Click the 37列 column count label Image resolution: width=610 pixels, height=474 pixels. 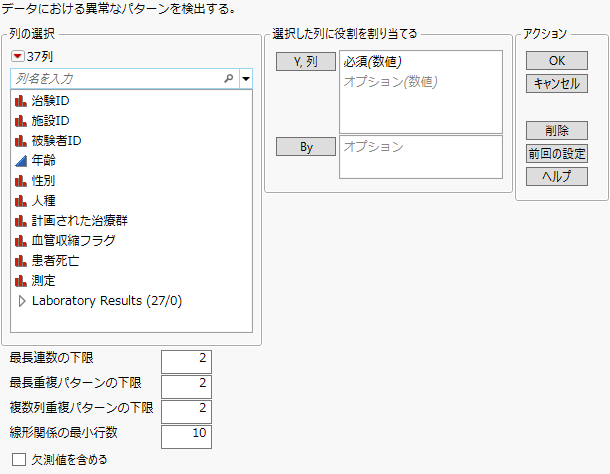pos(40,57)
